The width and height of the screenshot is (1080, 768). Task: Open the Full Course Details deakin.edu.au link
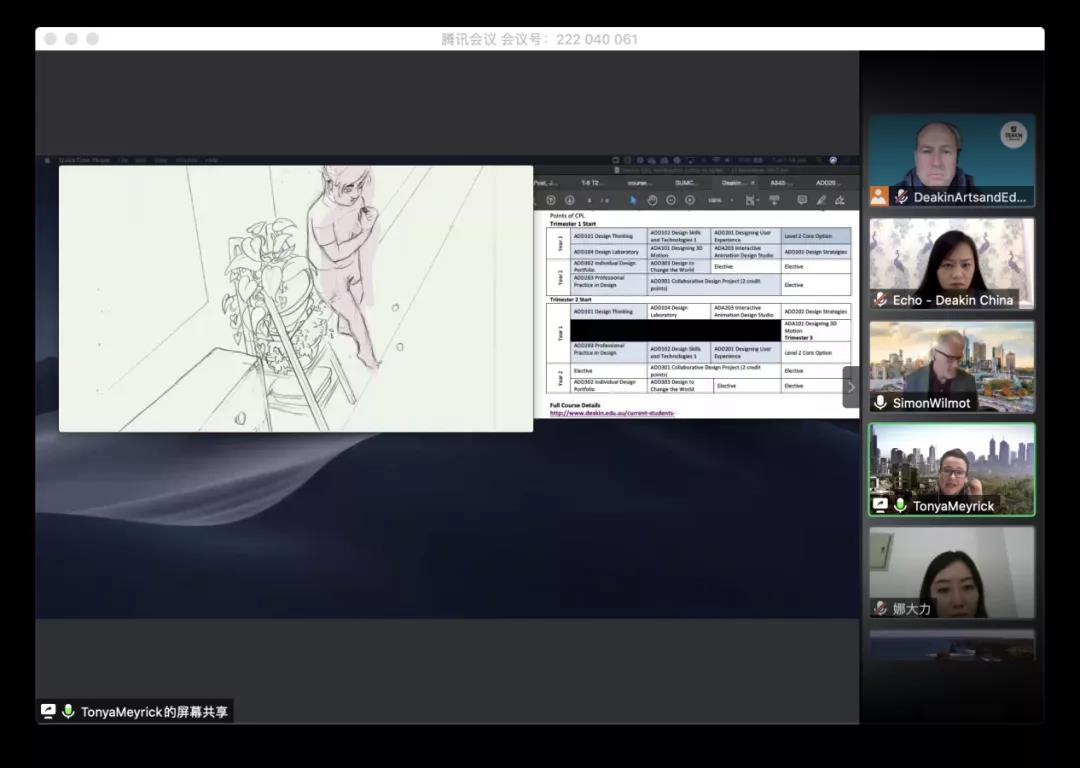click(x=612, y=413)
